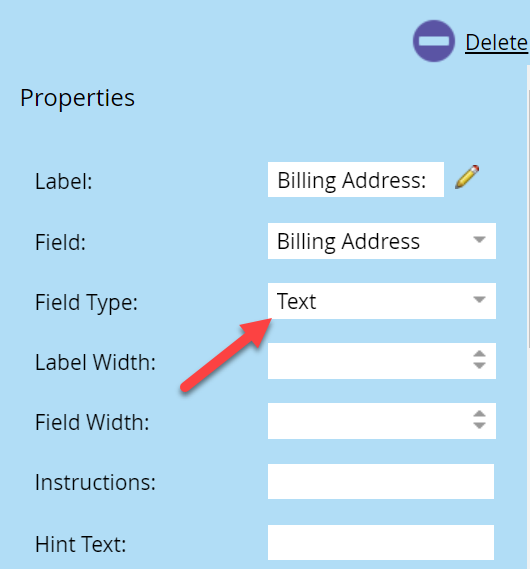The image size is (530, 569).
Task: Click the Field Type label text
Action: coord(86,303)
